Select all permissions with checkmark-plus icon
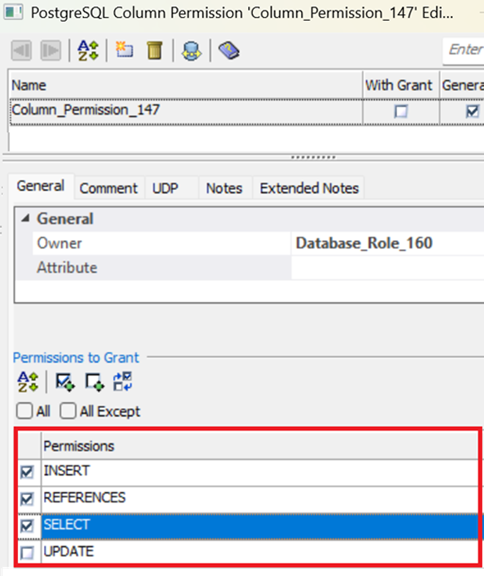The width and height of the screenshot is (484, 576). pos(65,382)
